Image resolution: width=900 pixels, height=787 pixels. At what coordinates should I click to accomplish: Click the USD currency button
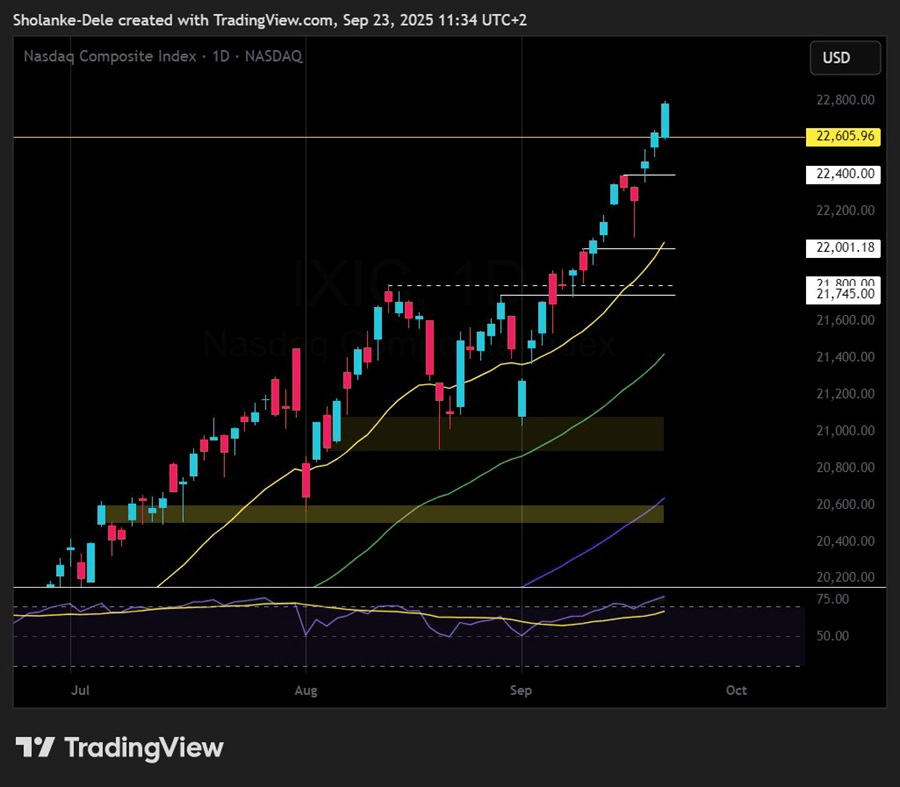click(845, 58)
